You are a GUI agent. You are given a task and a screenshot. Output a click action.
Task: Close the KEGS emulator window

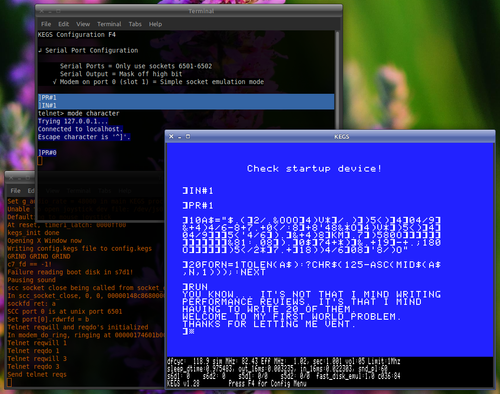point(171,136)
